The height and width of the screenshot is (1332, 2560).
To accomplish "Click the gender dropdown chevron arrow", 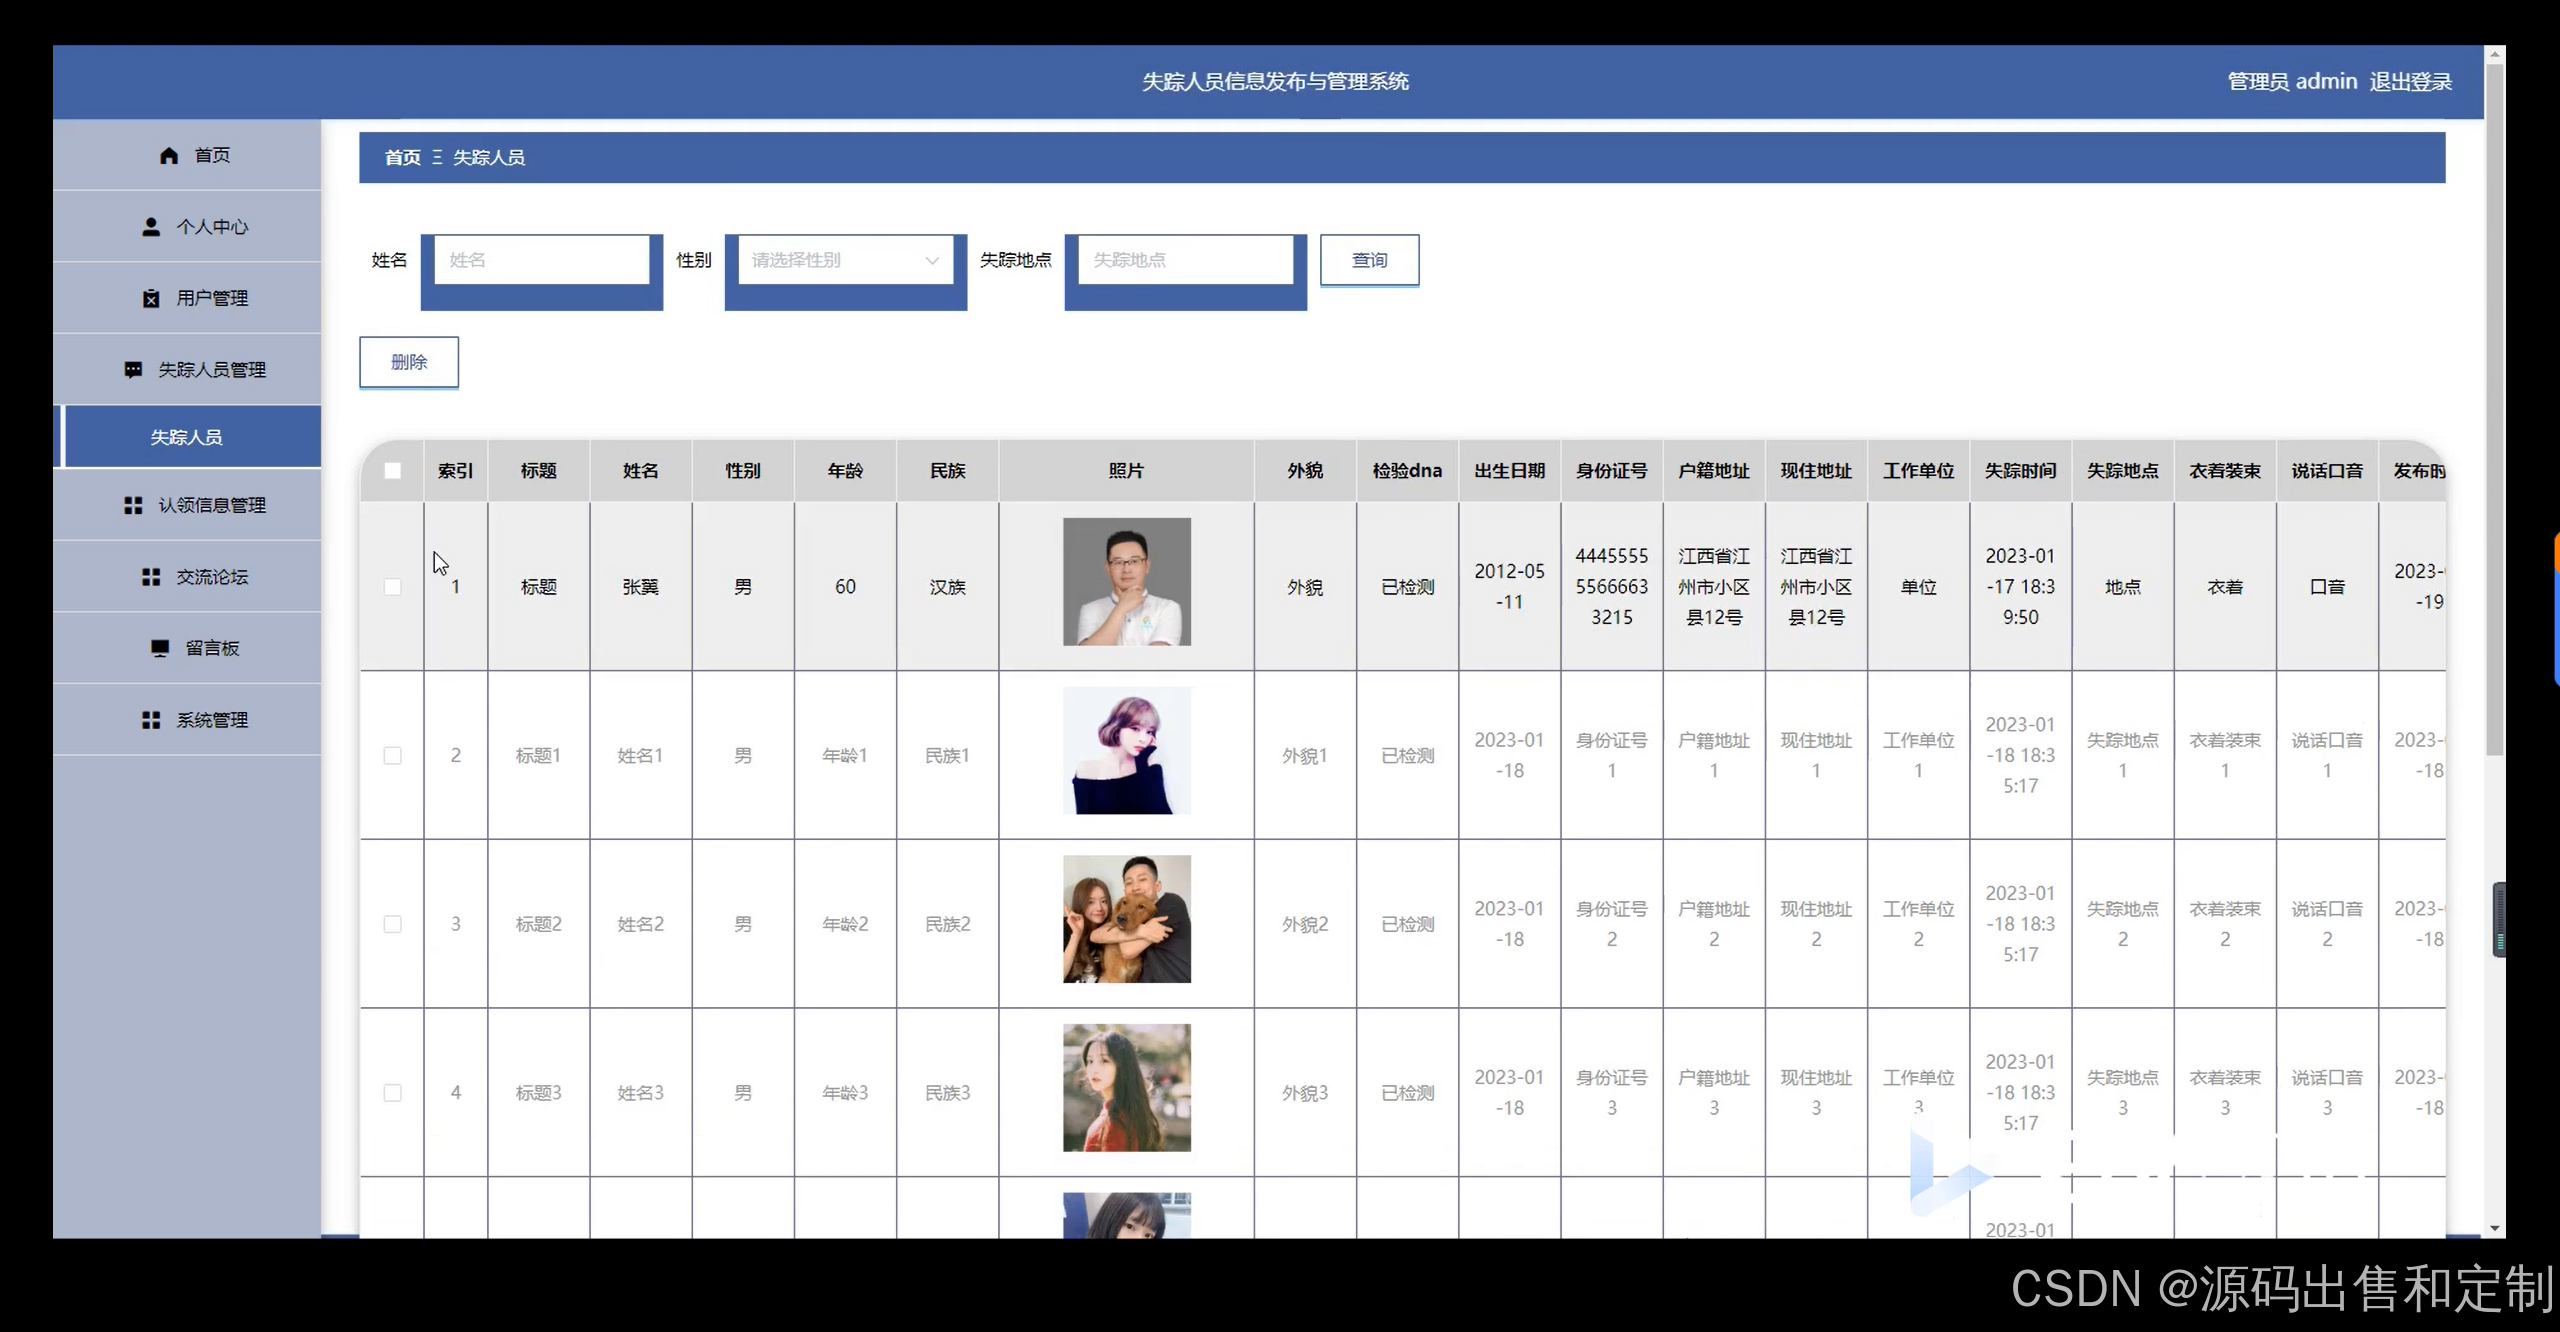I will pos(932,261).
